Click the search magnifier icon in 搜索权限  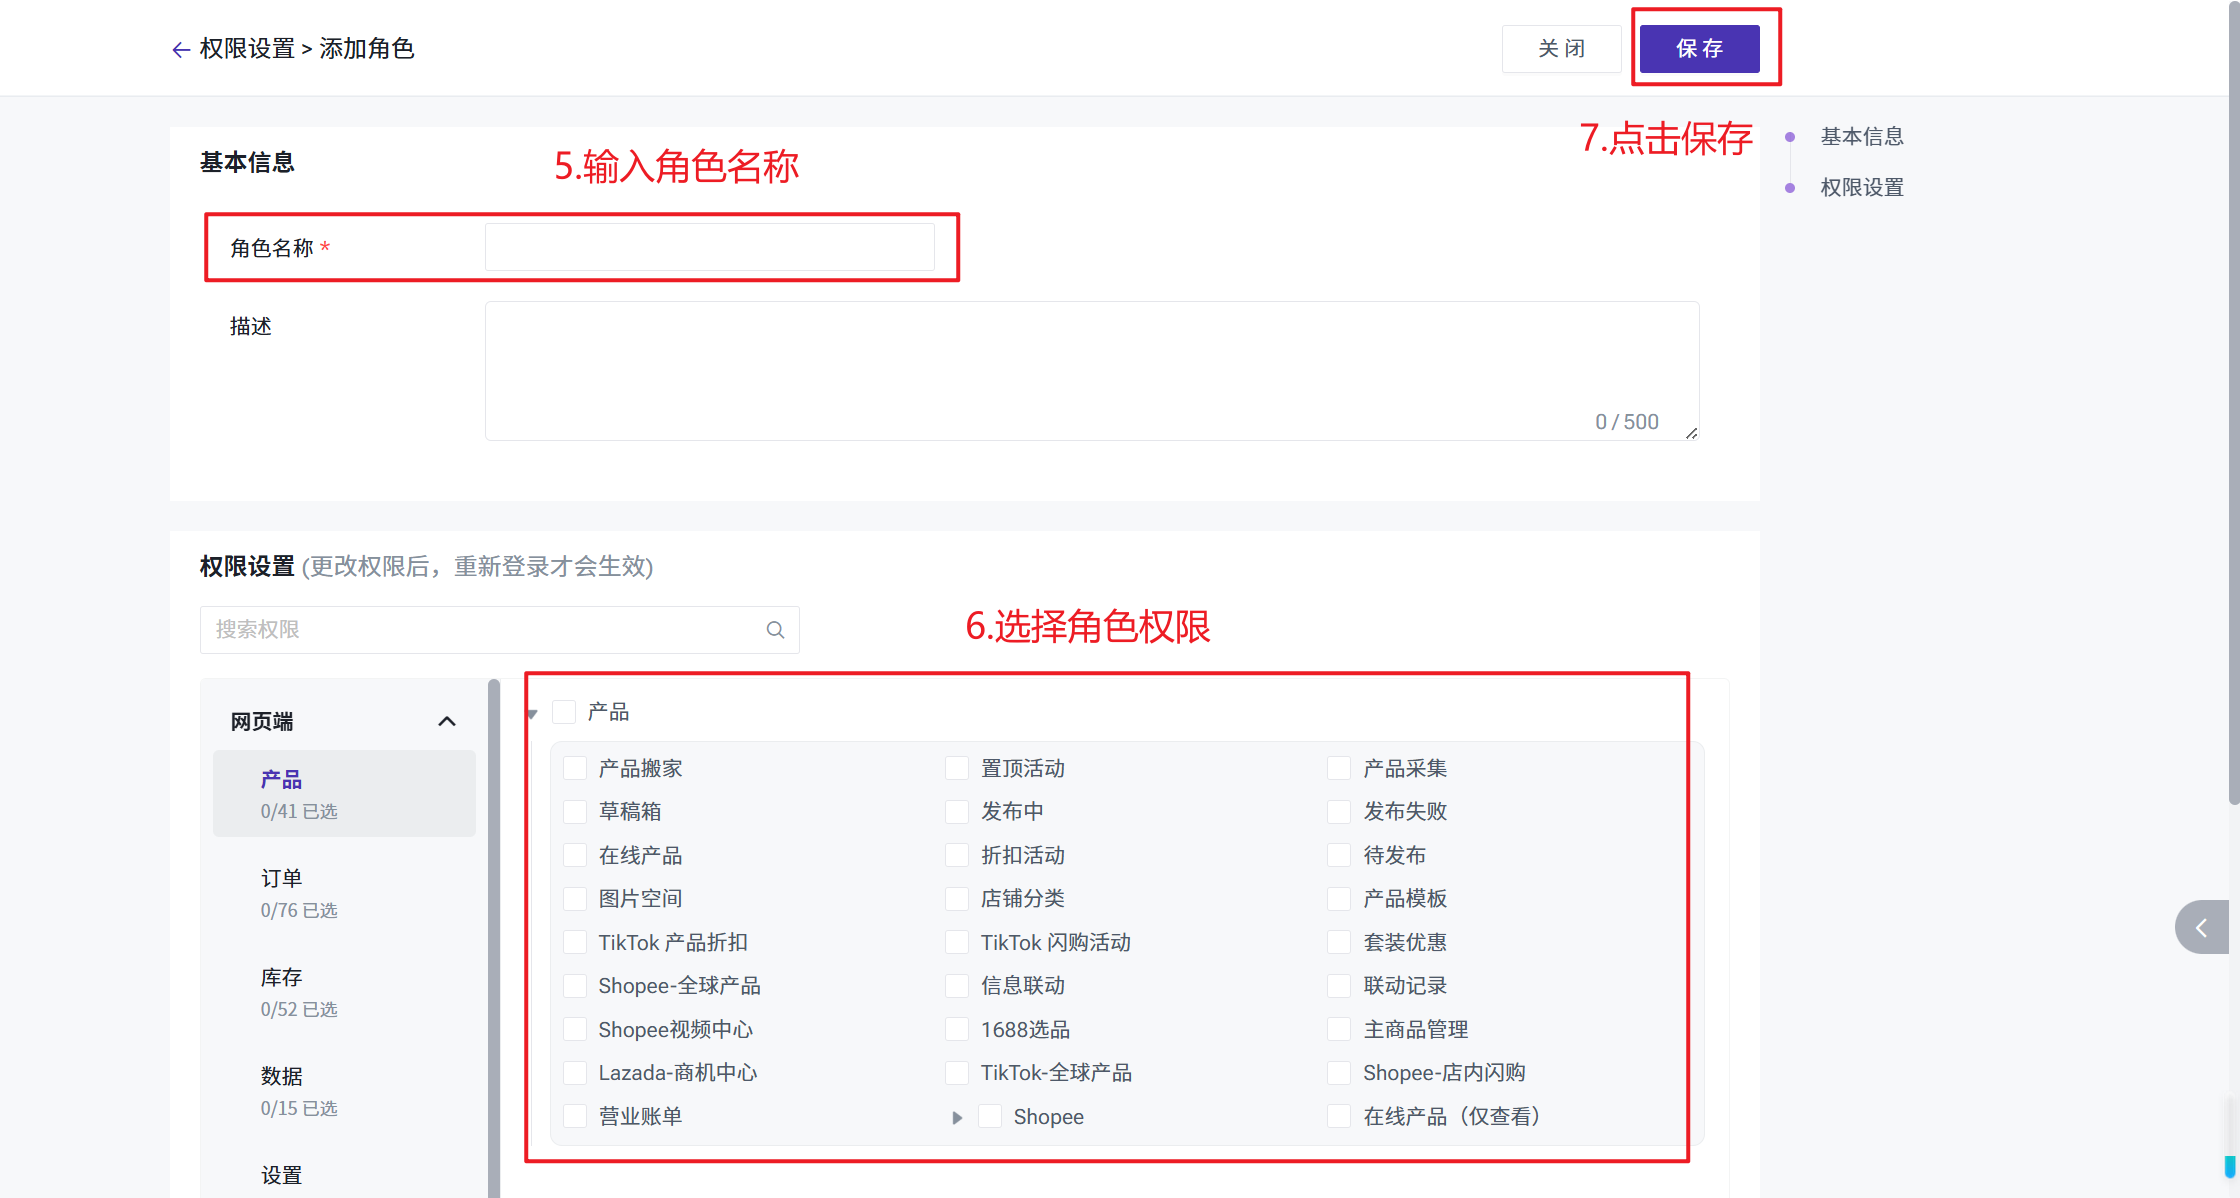(x=775, y=630)
